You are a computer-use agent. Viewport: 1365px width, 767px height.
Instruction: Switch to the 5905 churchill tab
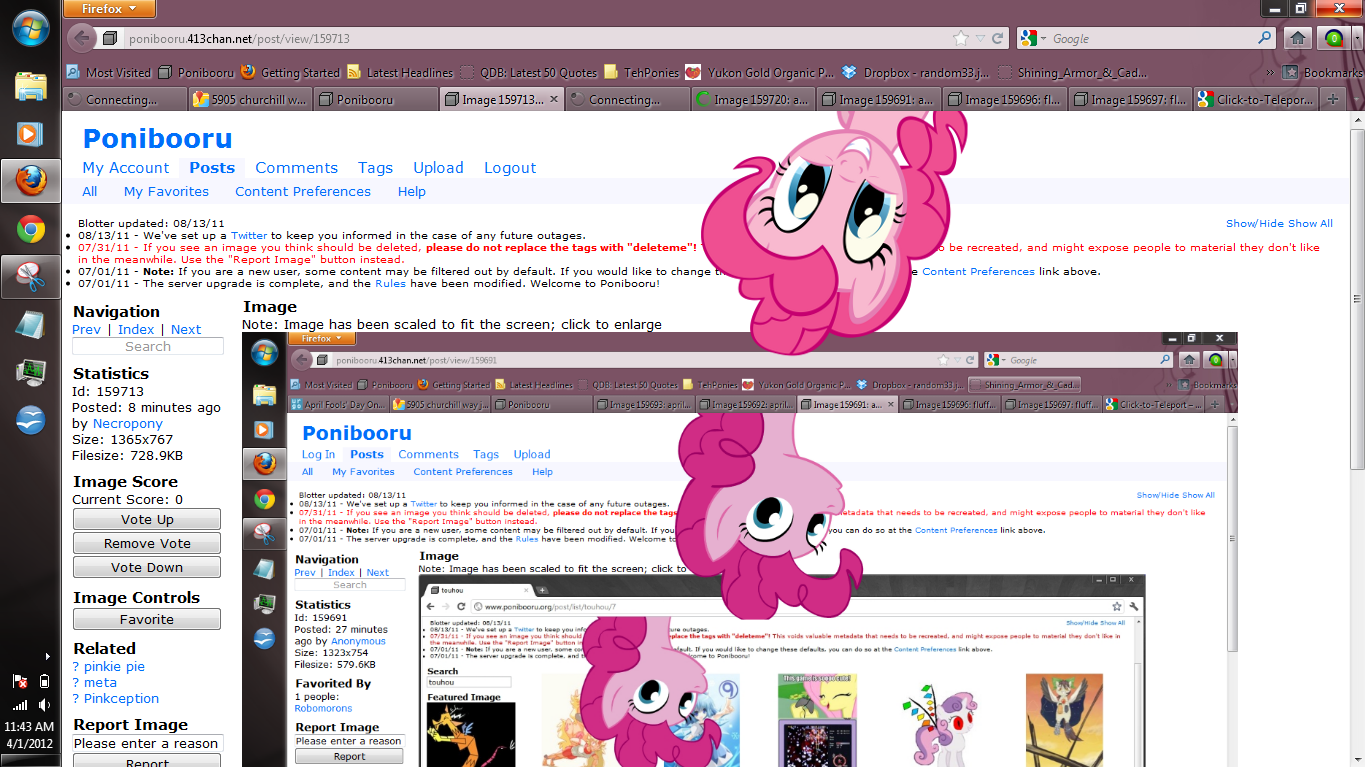tap(250, 99)
